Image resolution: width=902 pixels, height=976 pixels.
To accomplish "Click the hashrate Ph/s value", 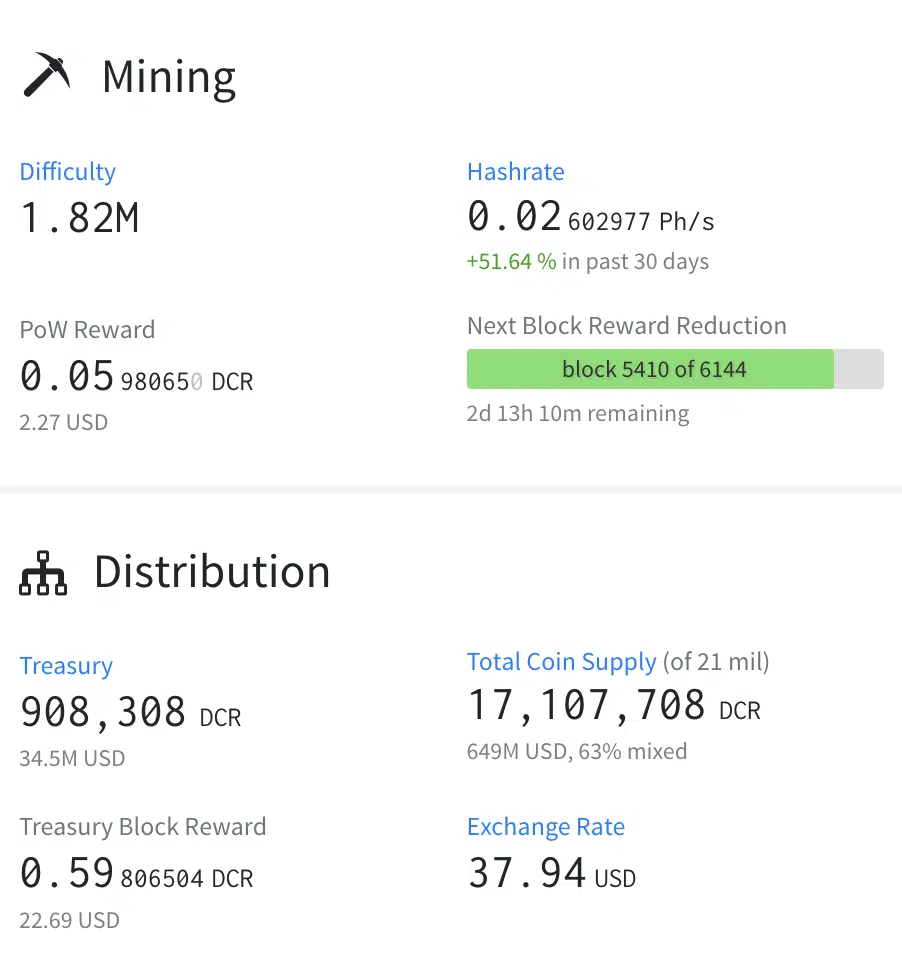I will 590,217.
